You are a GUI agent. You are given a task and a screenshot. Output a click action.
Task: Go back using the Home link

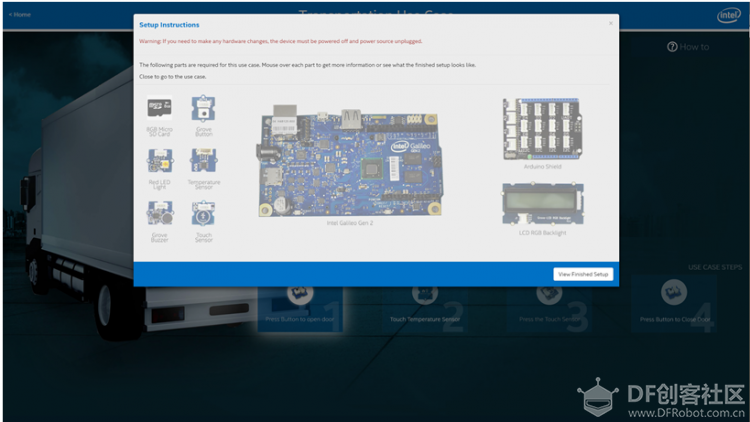[20, 15]
